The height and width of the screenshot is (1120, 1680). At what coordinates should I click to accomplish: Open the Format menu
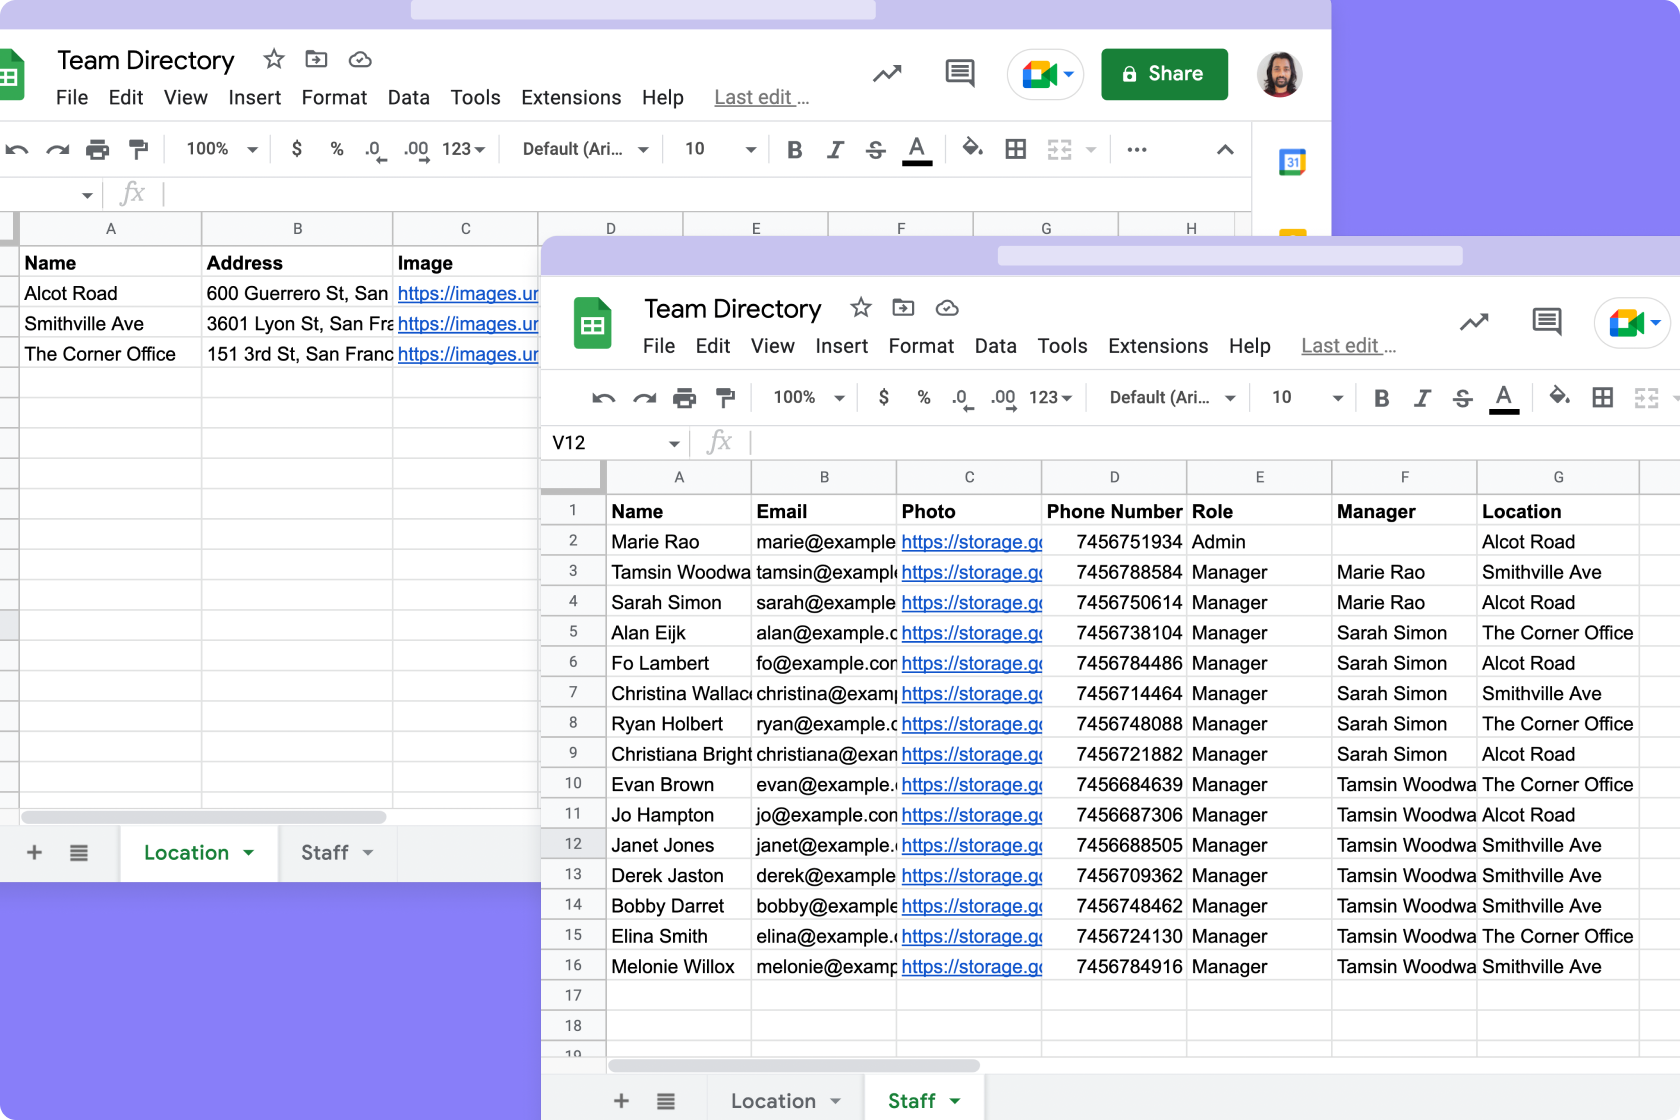point(921,346)
